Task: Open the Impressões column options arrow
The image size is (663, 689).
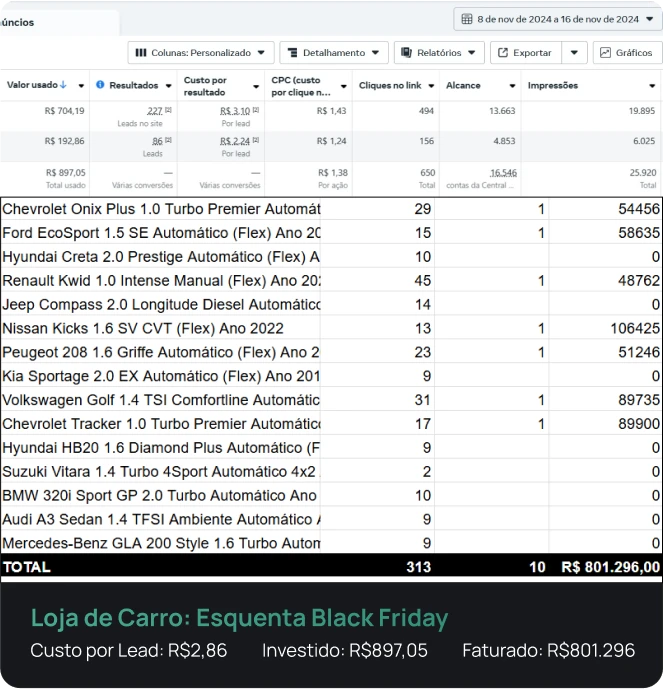Action: click(x=652, y=86)
